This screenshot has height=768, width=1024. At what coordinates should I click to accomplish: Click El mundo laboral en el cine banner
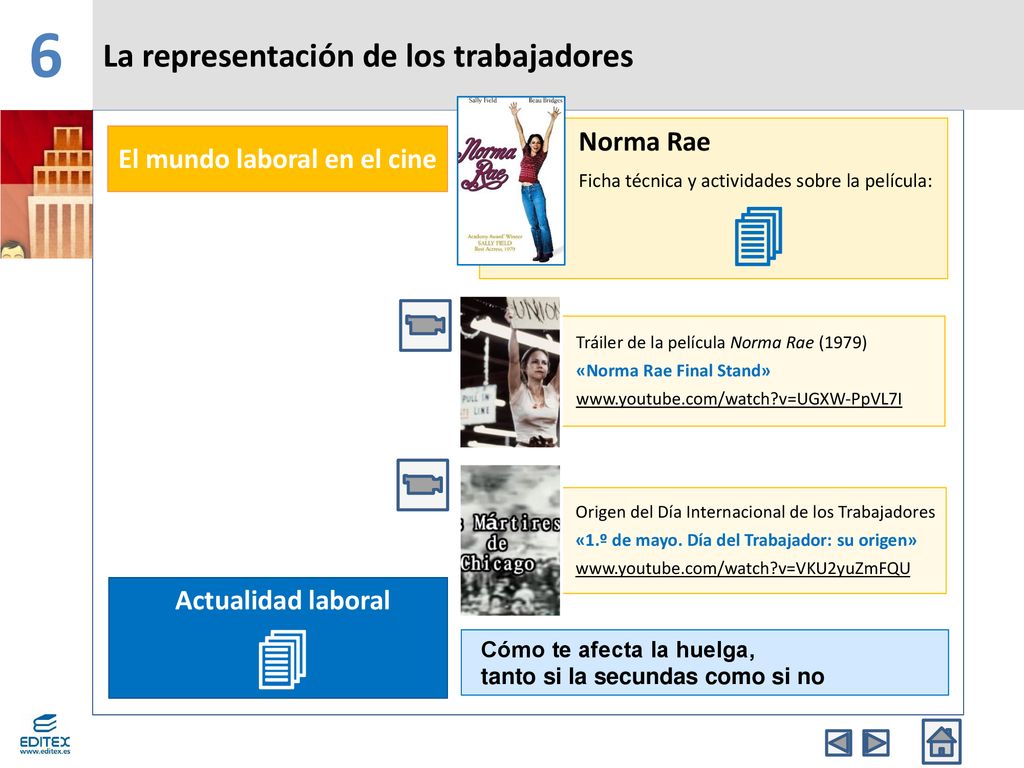[x=278, y=159]
